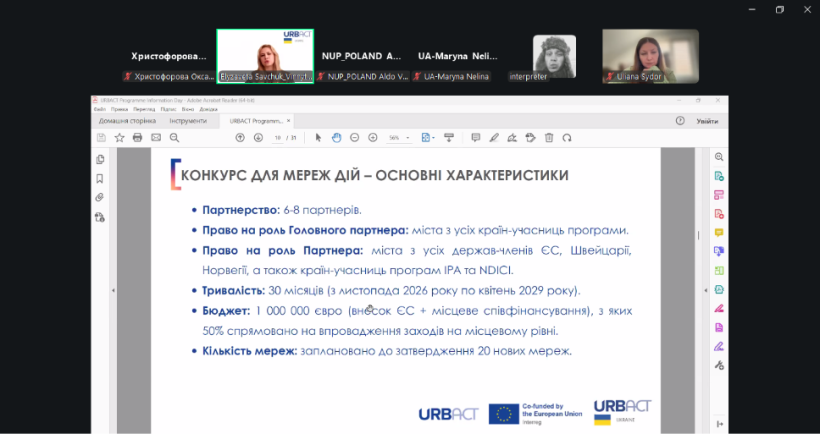The image size is (820, 434).
Task: Open the Перегляд menu
Action: click(144, 109)
